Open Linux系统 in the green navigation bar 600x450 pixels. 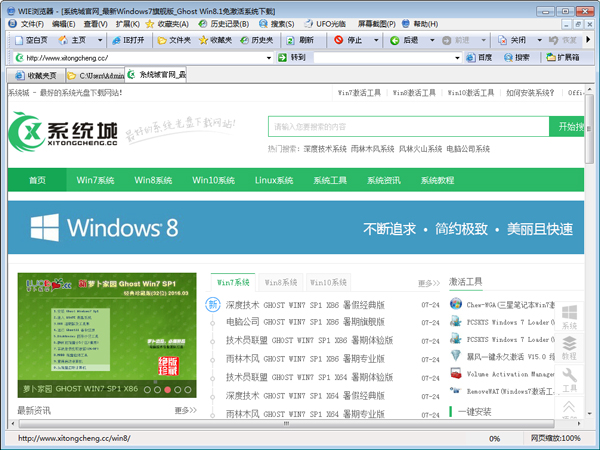[x=274, y=180]
